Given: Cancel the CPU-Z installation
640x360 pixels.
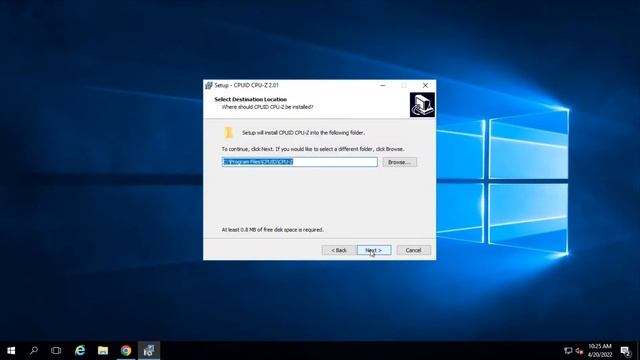Looking at the screenshot, I should (413, 250).
